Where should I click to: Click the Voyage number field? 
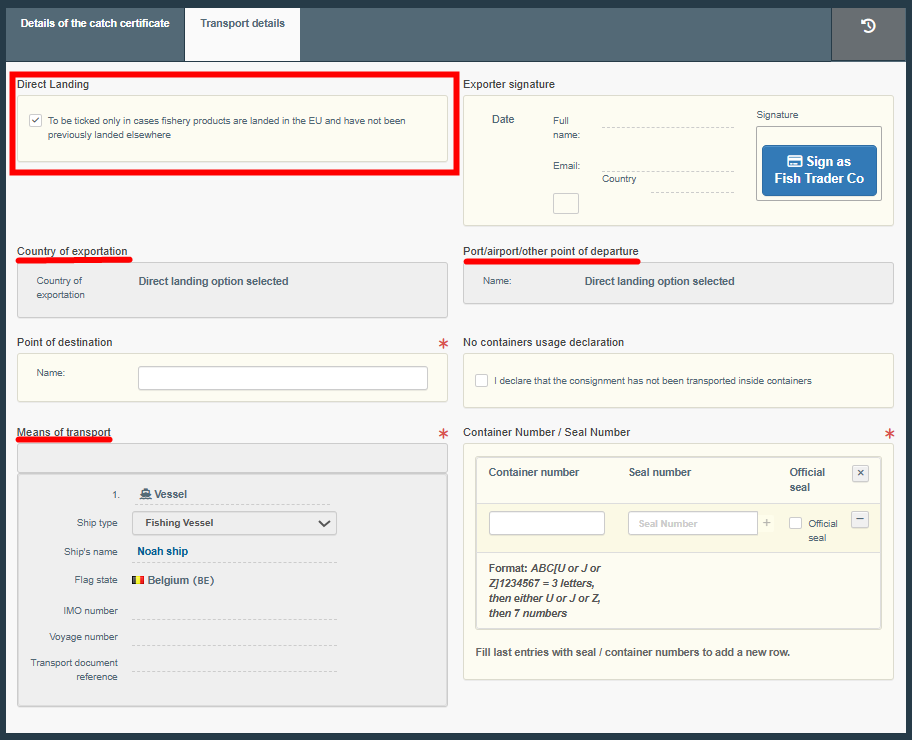tap(234, 637)
